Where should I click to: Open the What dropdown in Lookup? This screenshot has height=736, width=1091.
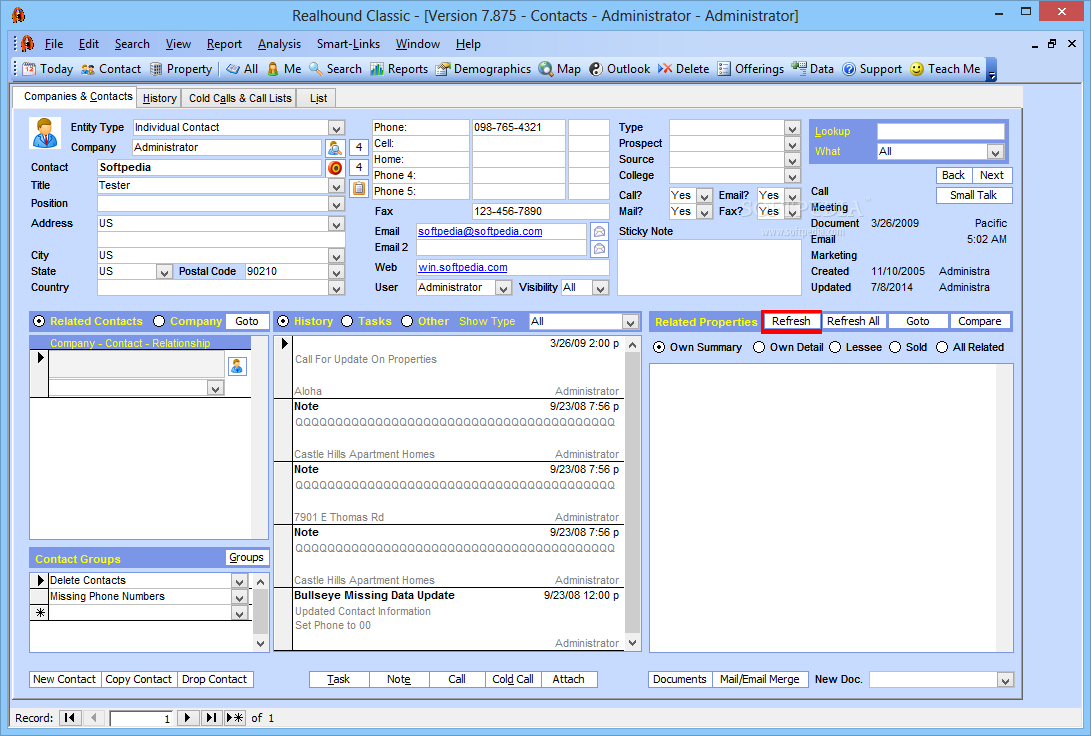point(995,152)
